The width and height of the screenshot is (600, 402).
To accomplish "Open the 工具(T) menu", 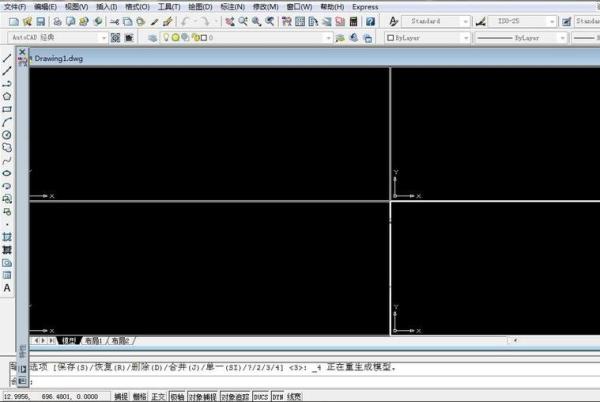I will coord(169,7).
